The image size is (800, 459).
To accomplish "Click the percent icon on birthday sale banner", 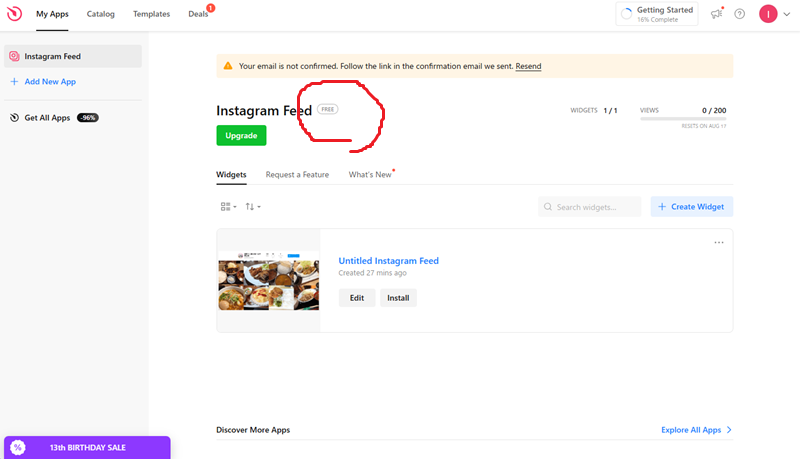I will (x=18, y=448).
